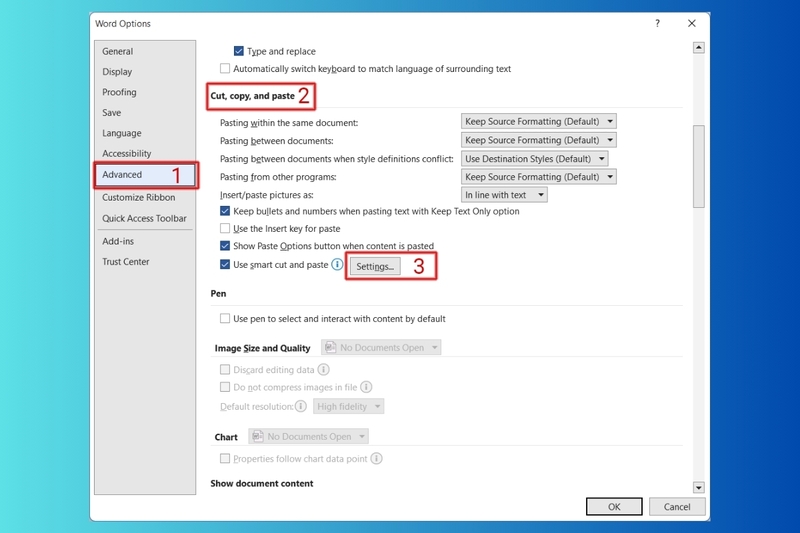Viewport: 800px width, 533px height.
Task: Toggle Keep bullets and numbers when pasting
Action: pyautogui.click(x=224, y=211)
